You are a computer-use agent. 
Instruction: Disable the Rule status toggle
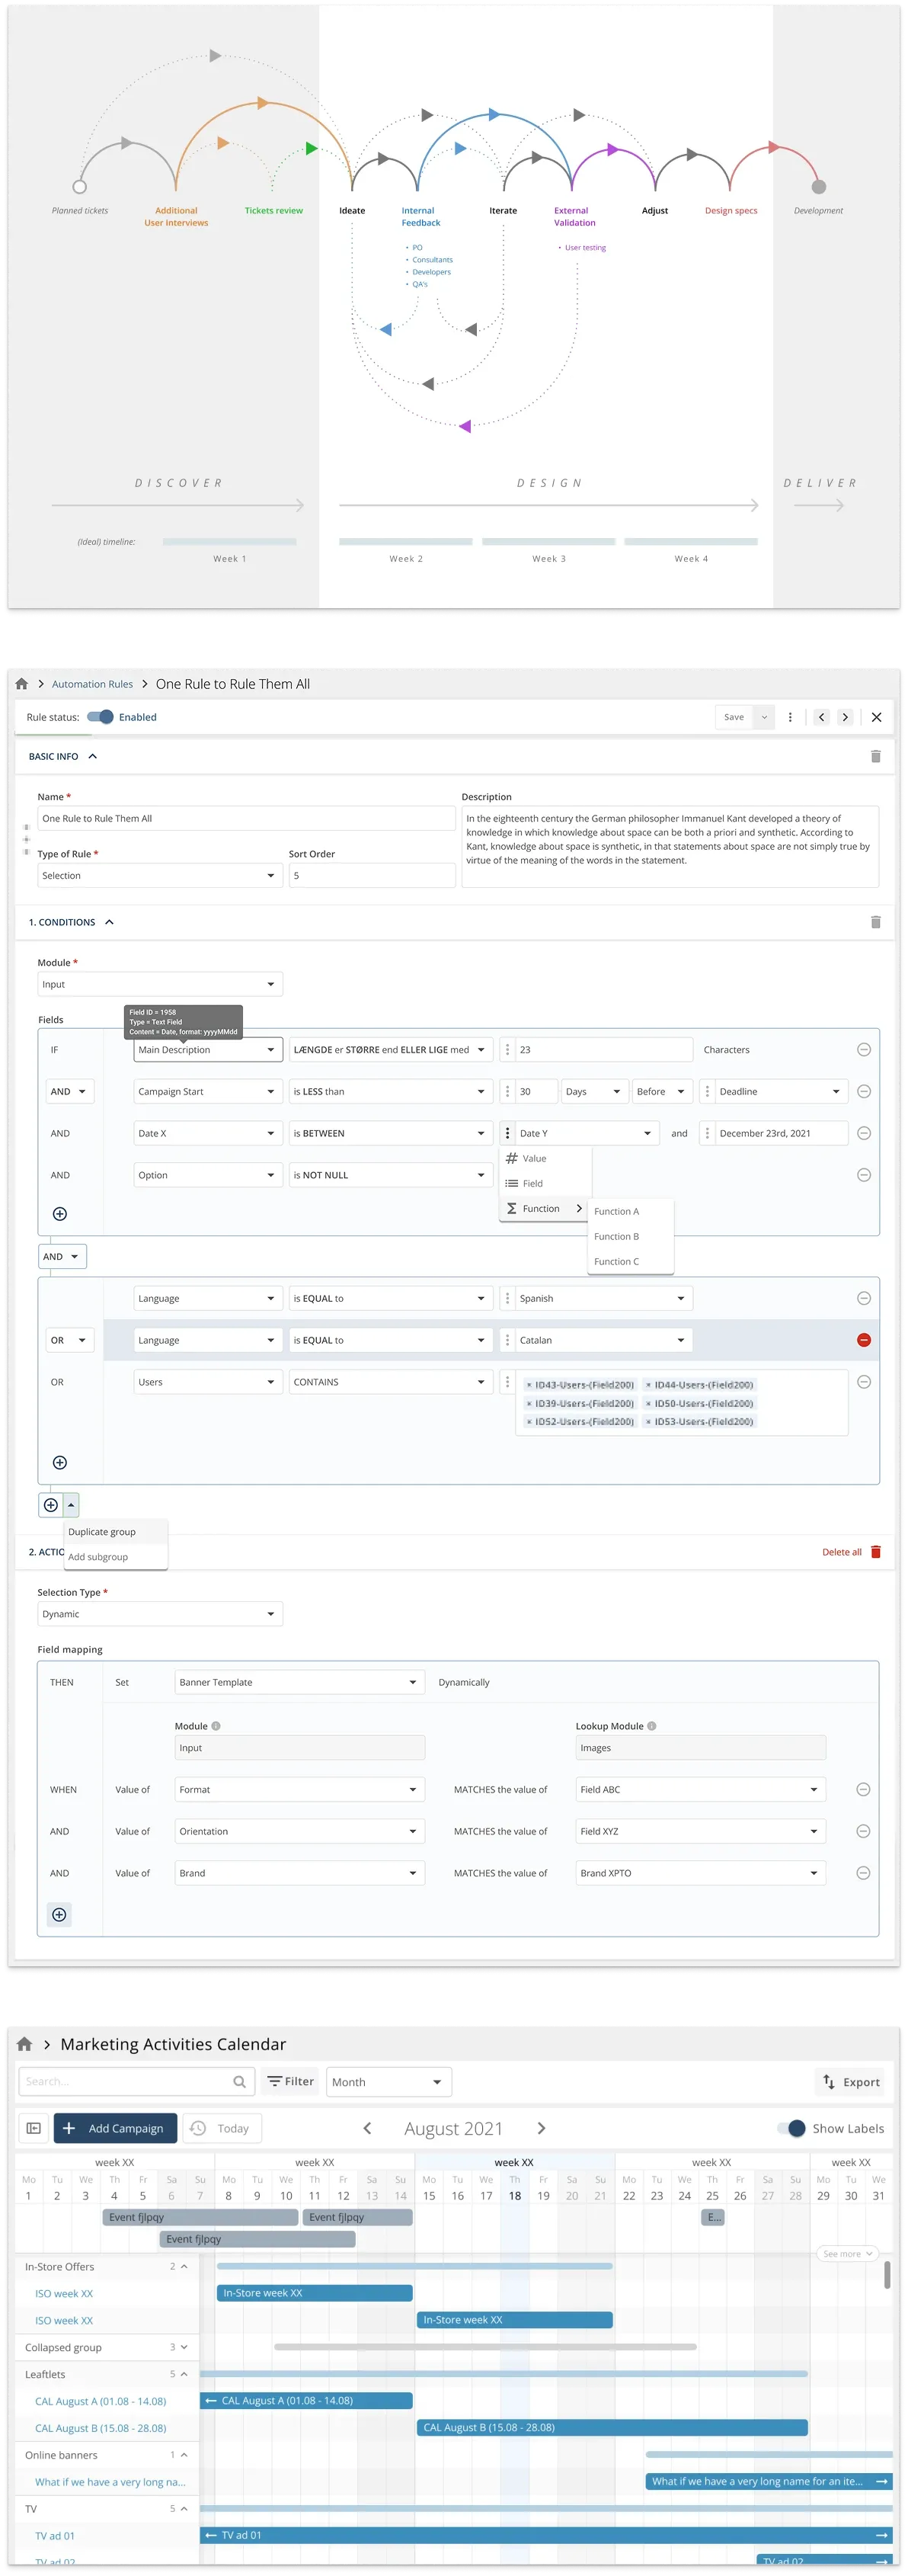pos(100,717)
